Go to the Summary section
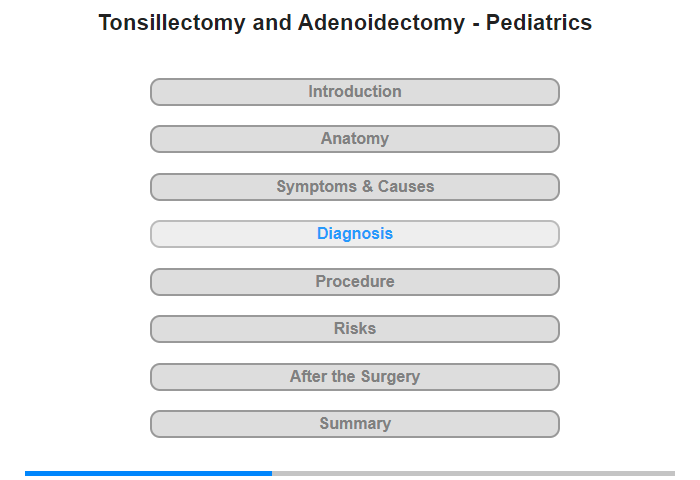 (x=354, y=424)
